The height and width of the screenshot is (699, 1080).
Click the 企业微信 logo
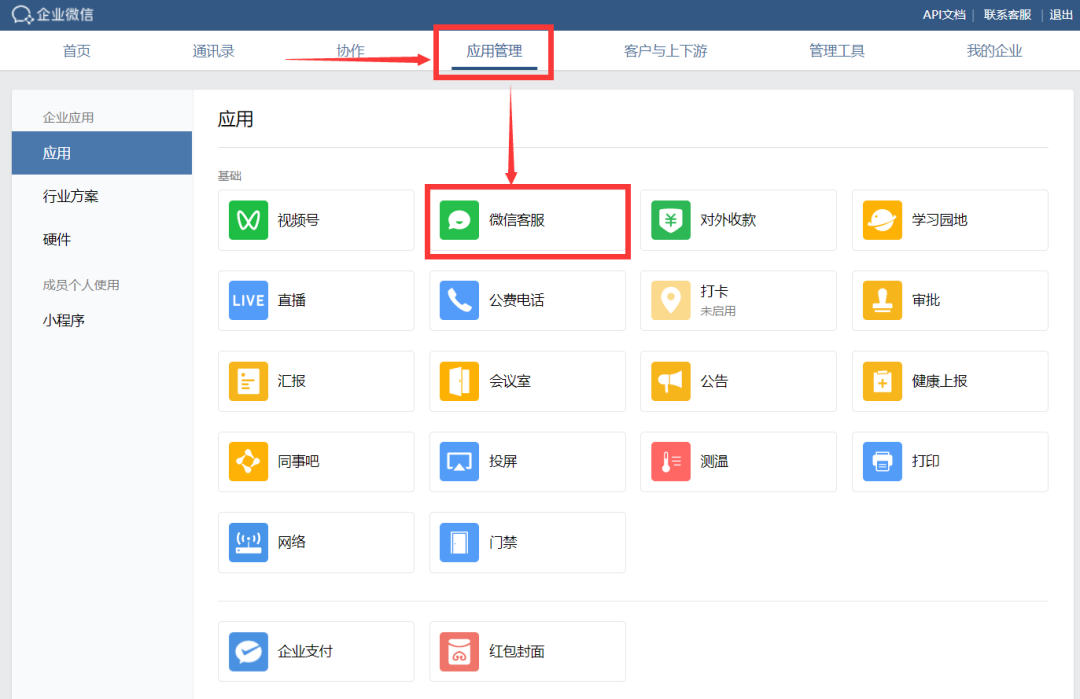click(54, 15)
